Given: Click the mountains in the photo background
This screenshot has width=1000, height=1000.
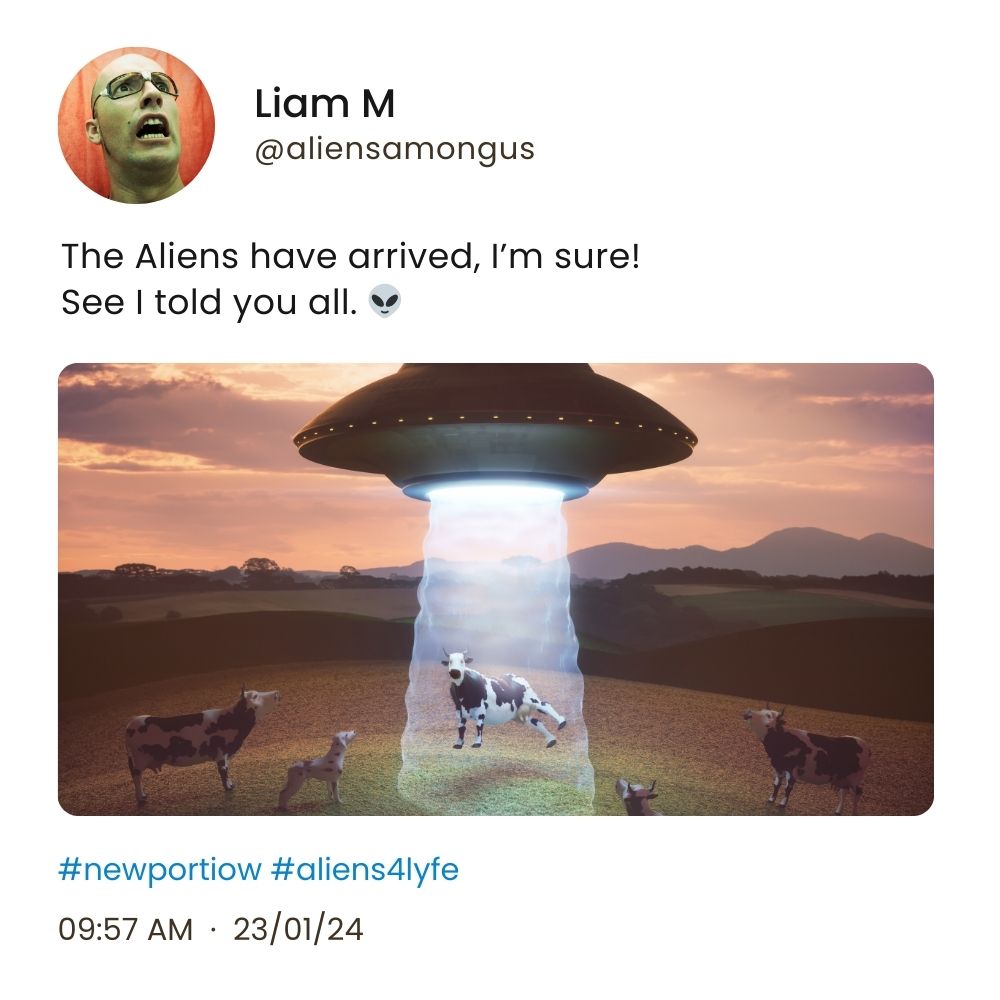Looking at the screenshot, I should [753, 554].
